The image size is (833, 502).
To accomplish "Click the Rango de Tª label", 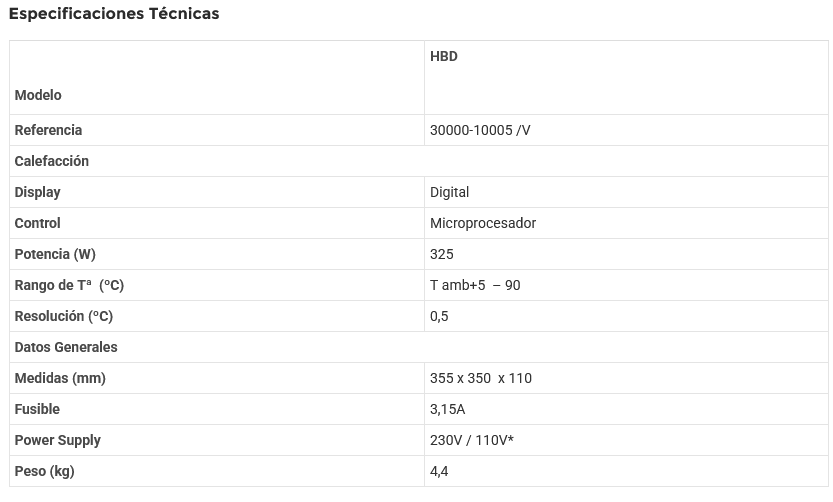I will 69,285.
